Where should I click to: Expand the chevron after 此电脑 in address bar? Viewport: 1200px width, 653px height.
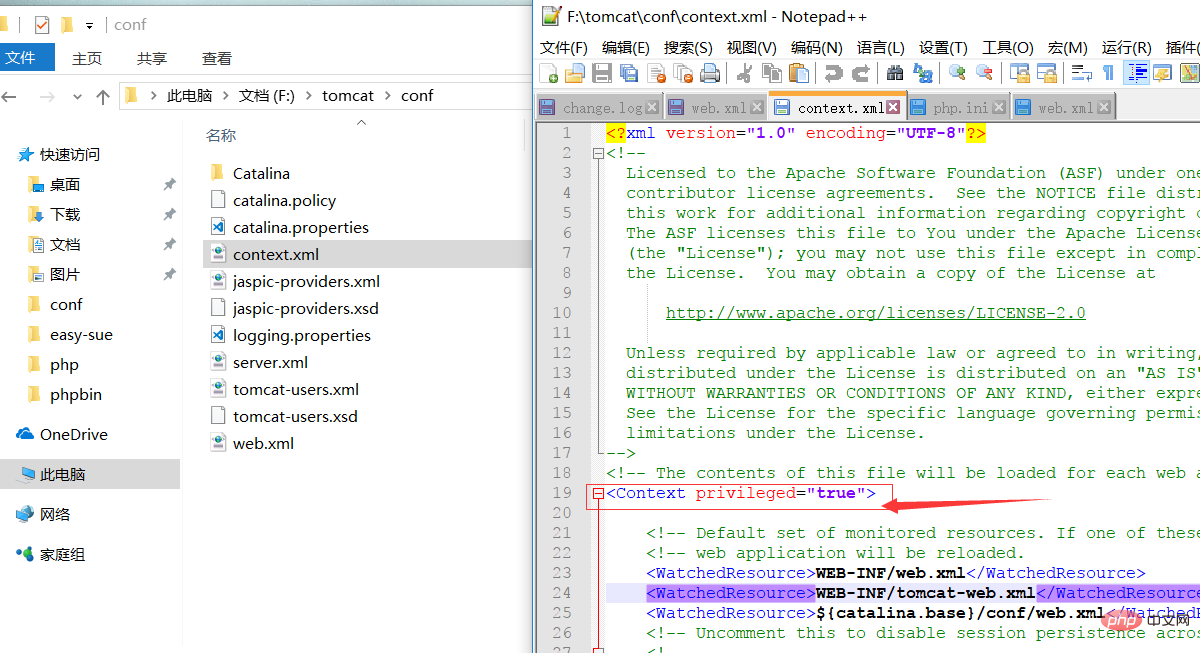click(x=224, y=96)
